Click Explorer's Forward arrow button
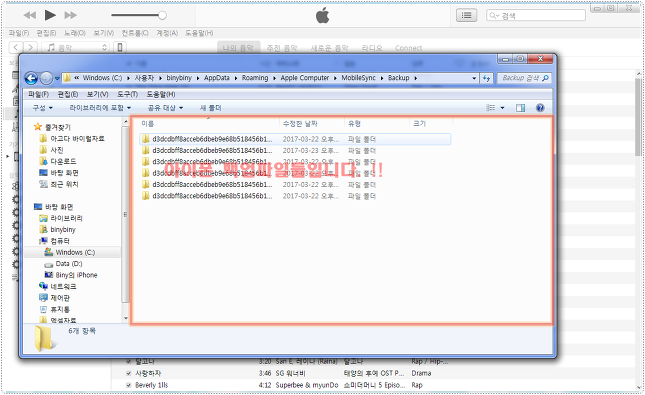 pyautogui.click(x=46, y=78)
